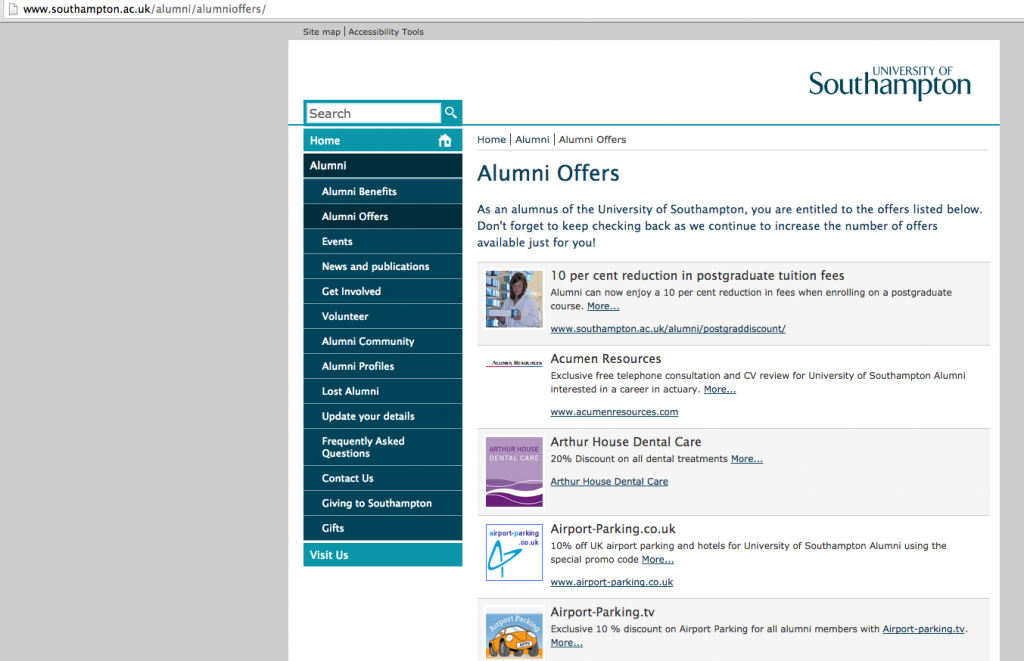This screenshot has height=661, width=1024.
Task: Click the page icon in address bar
Action: tap(12, 9)
